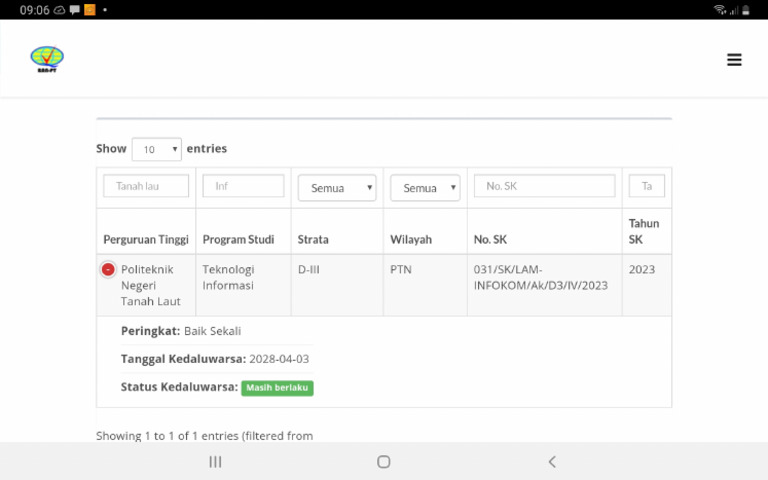Click the Masih berlaku status badge

click(277, 388)
